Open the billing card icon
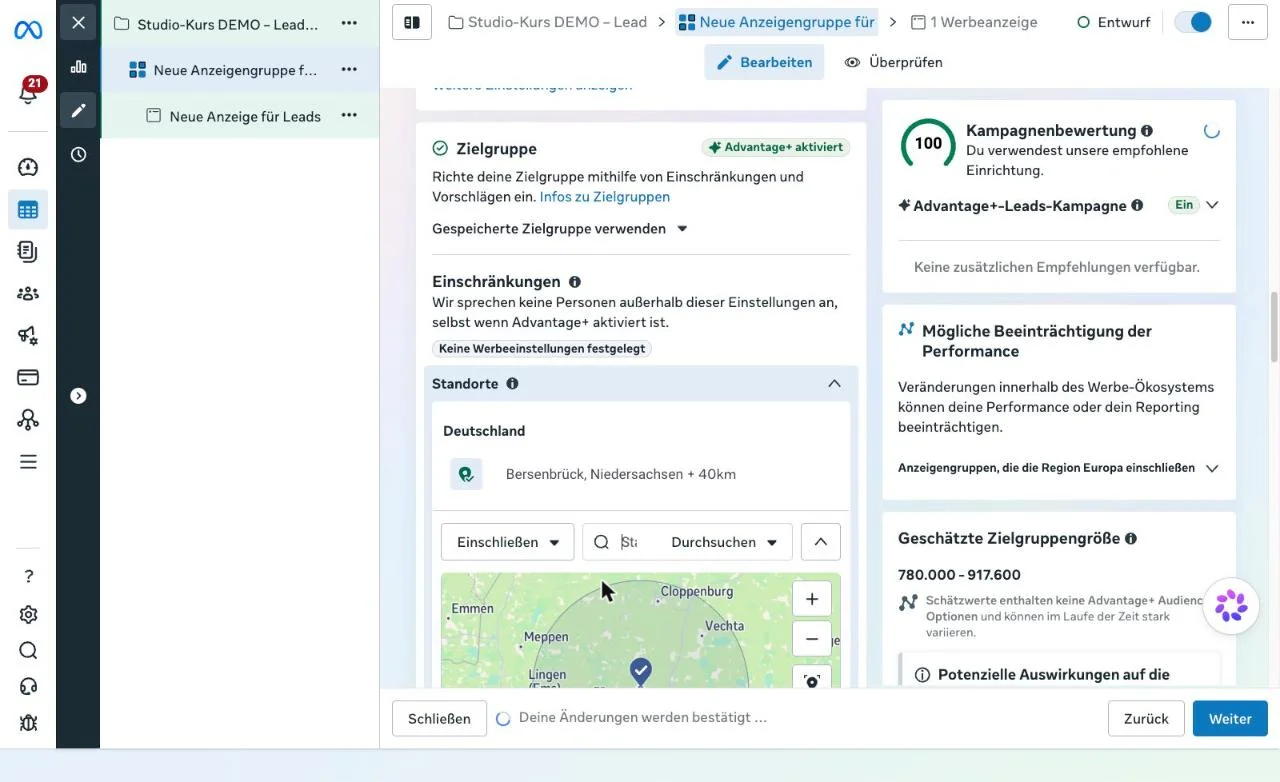 pos(28,377)
